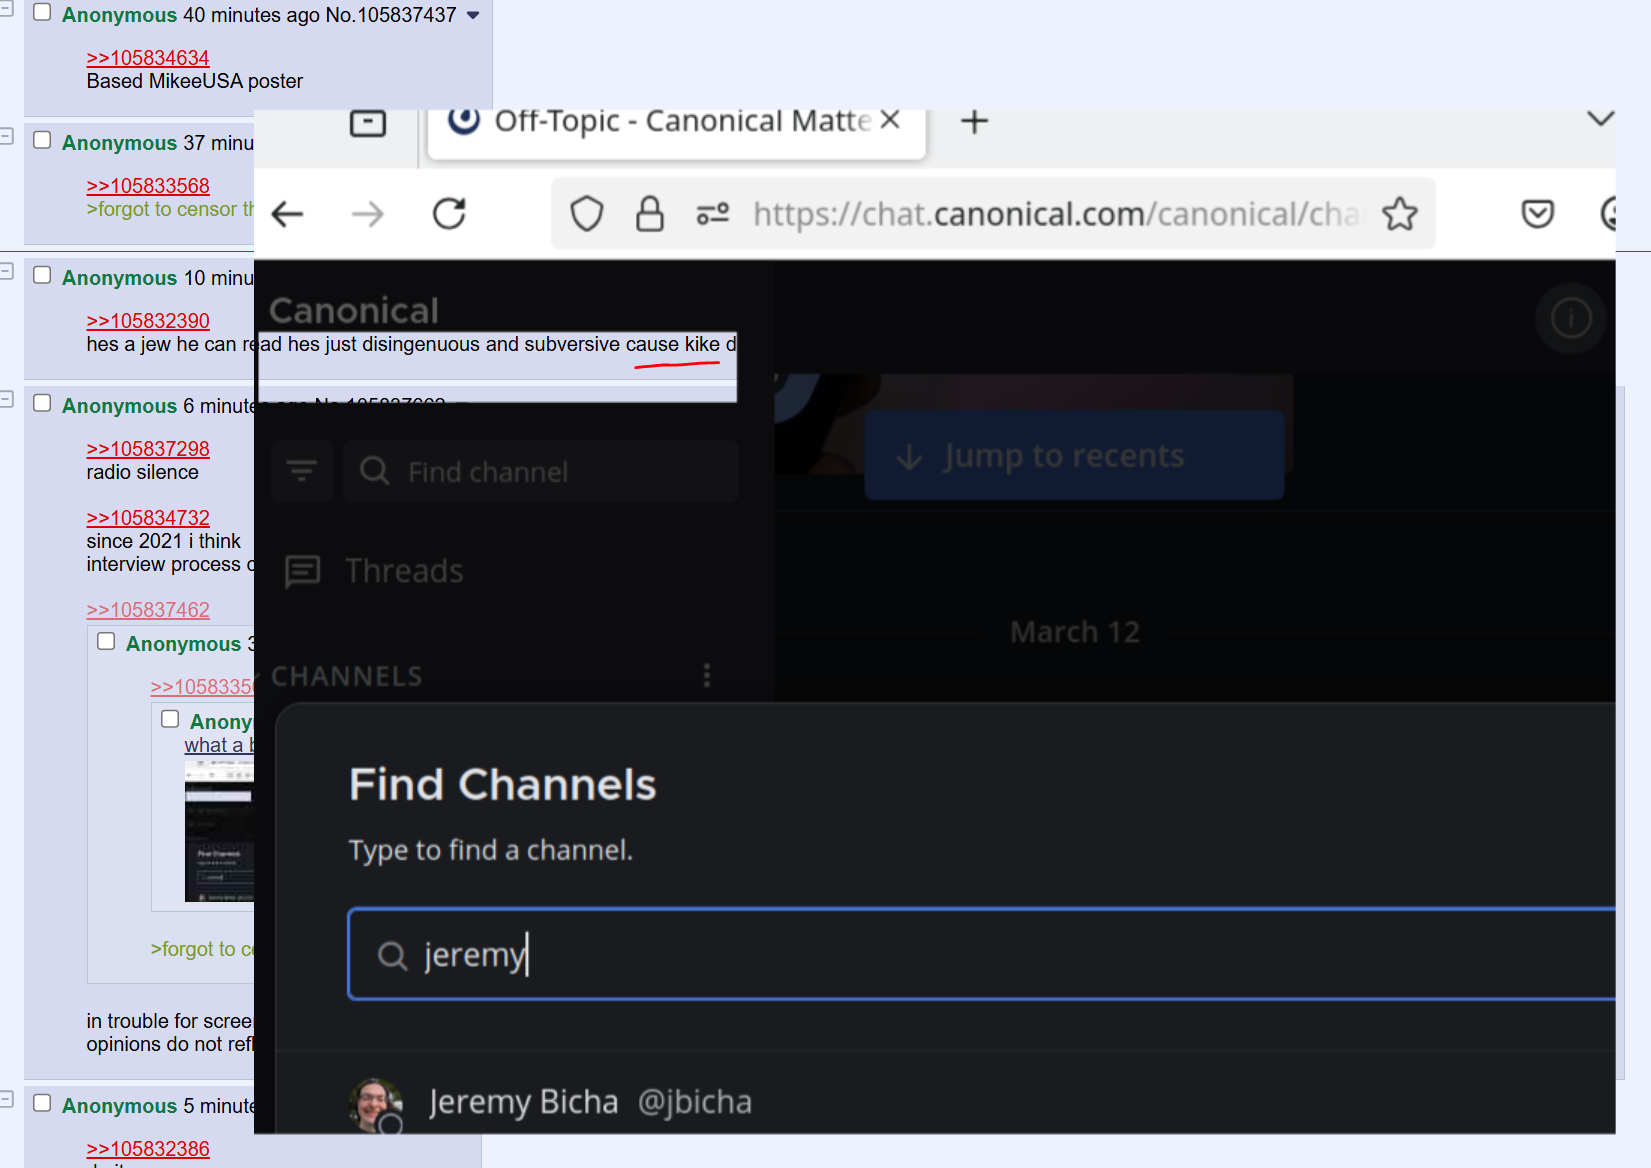This screenshot has width=1651, height=1168.
Task: Close the Off-Topic Canonical Mattermost tab
Action: tap(891, 120)
